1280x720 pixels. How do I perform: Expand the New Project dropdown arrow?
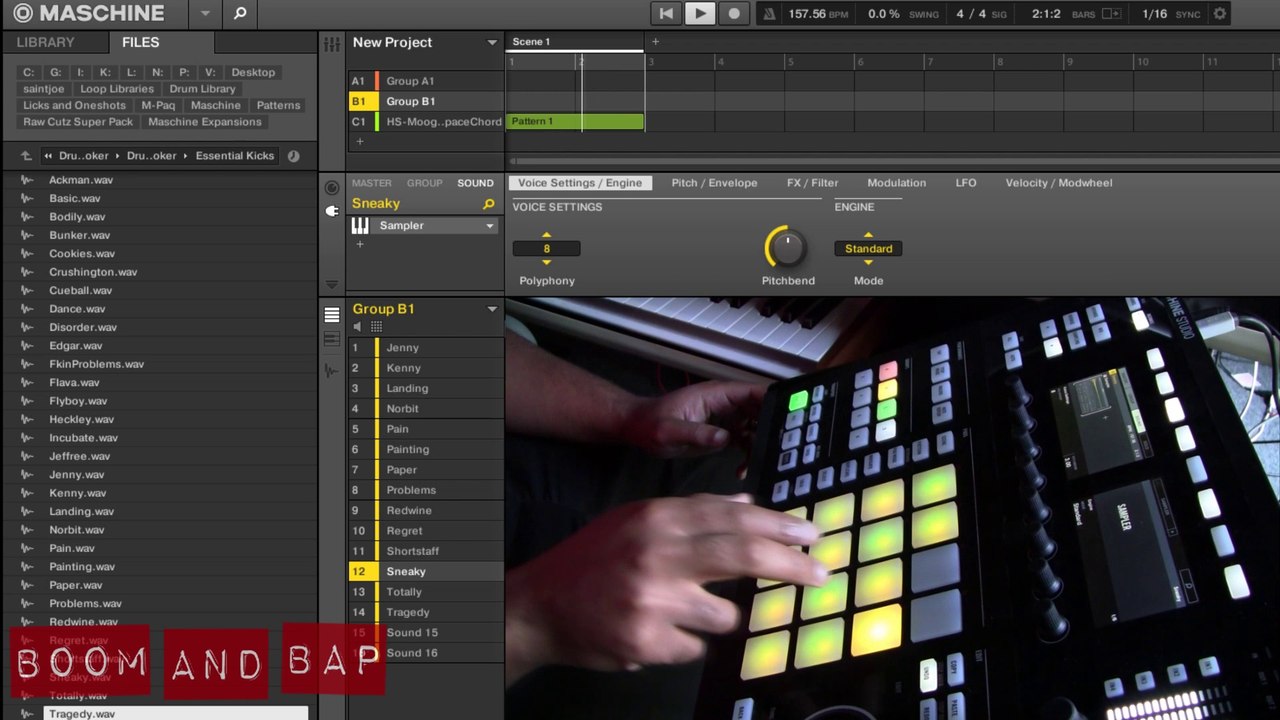pos(491,43)
